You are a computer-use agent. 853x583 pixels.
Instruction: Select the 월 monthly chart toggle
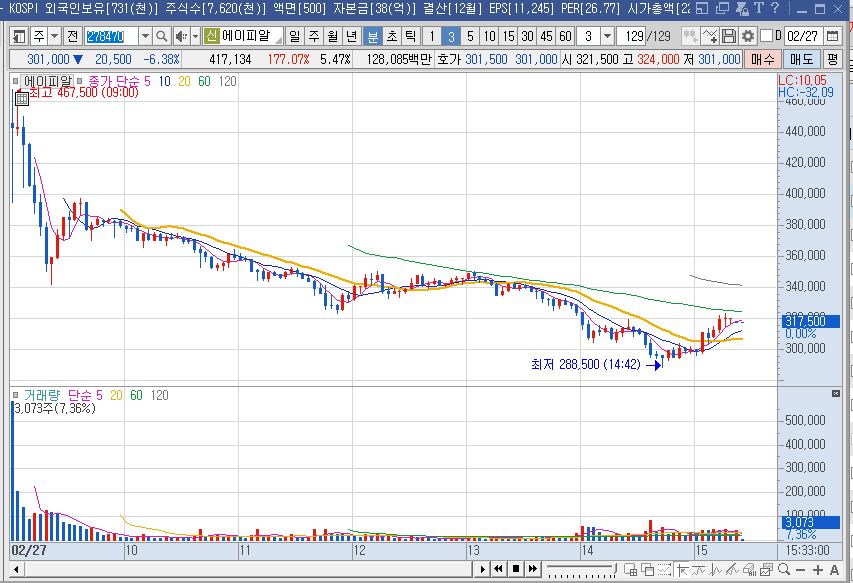[x=333, y=36]
